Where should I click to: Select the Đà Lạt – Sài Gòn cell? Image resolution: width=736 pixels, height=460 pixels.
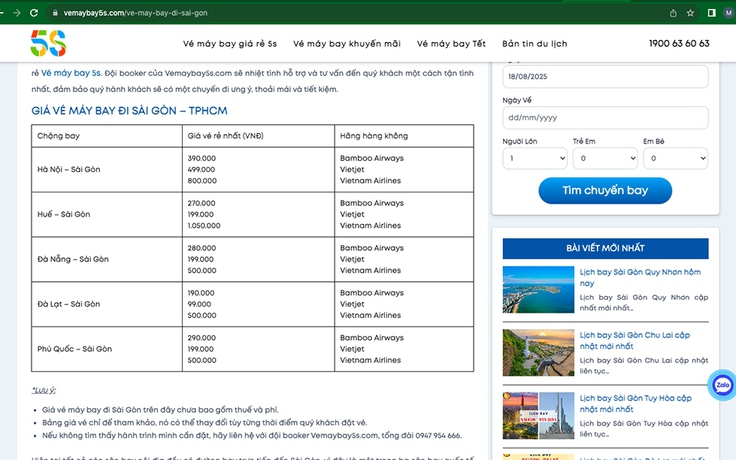[107, 304]
